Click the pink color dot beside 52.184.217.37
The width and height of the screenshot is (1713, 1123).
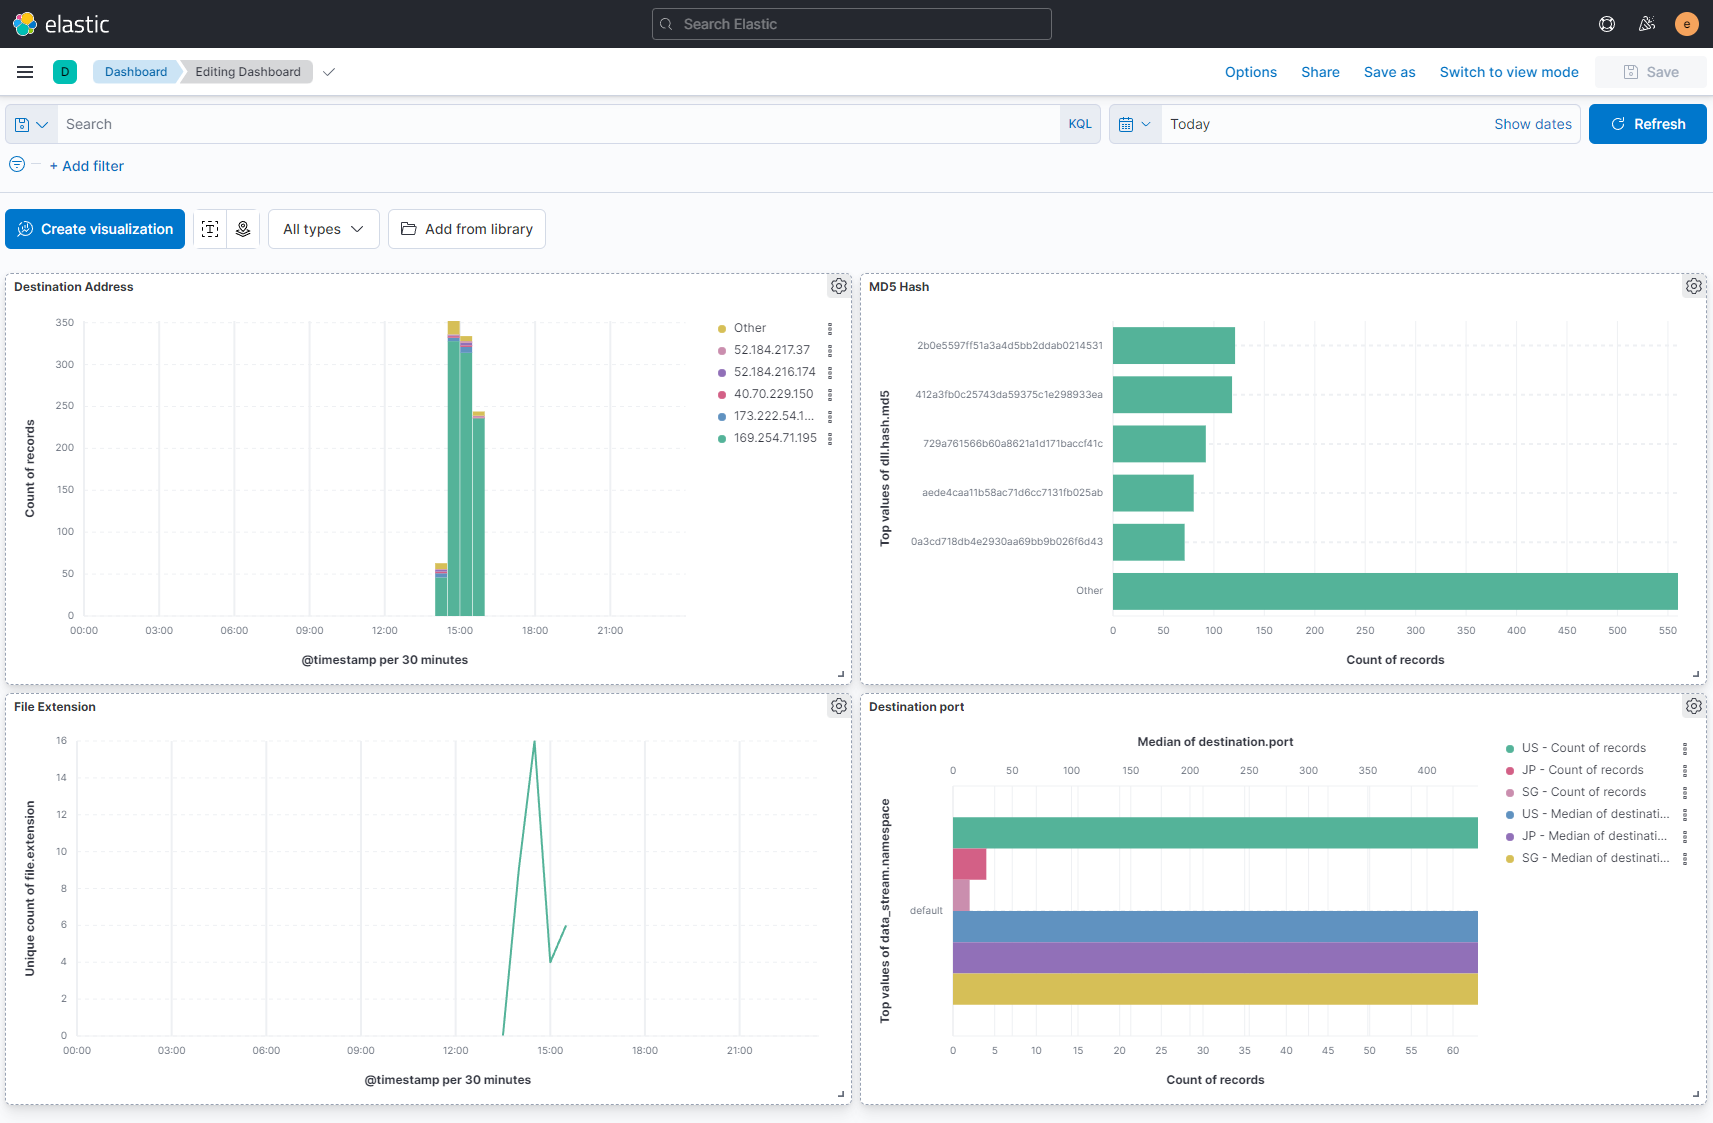[722, 349]
